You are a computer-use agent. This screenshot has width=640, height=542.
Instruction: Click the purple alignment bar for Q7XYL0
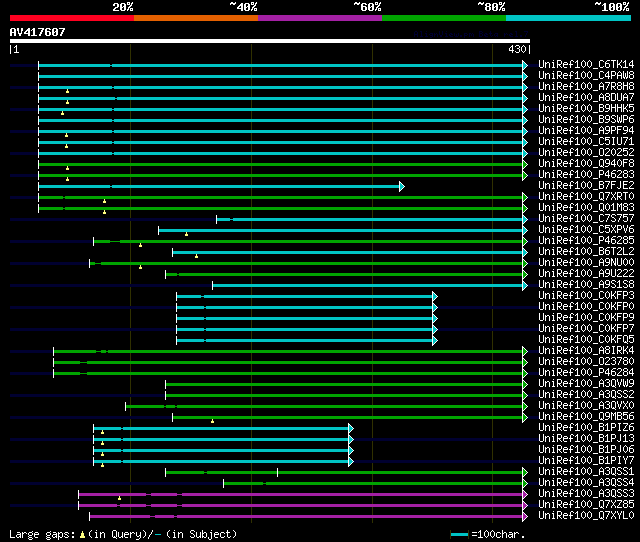pos(306,517)
